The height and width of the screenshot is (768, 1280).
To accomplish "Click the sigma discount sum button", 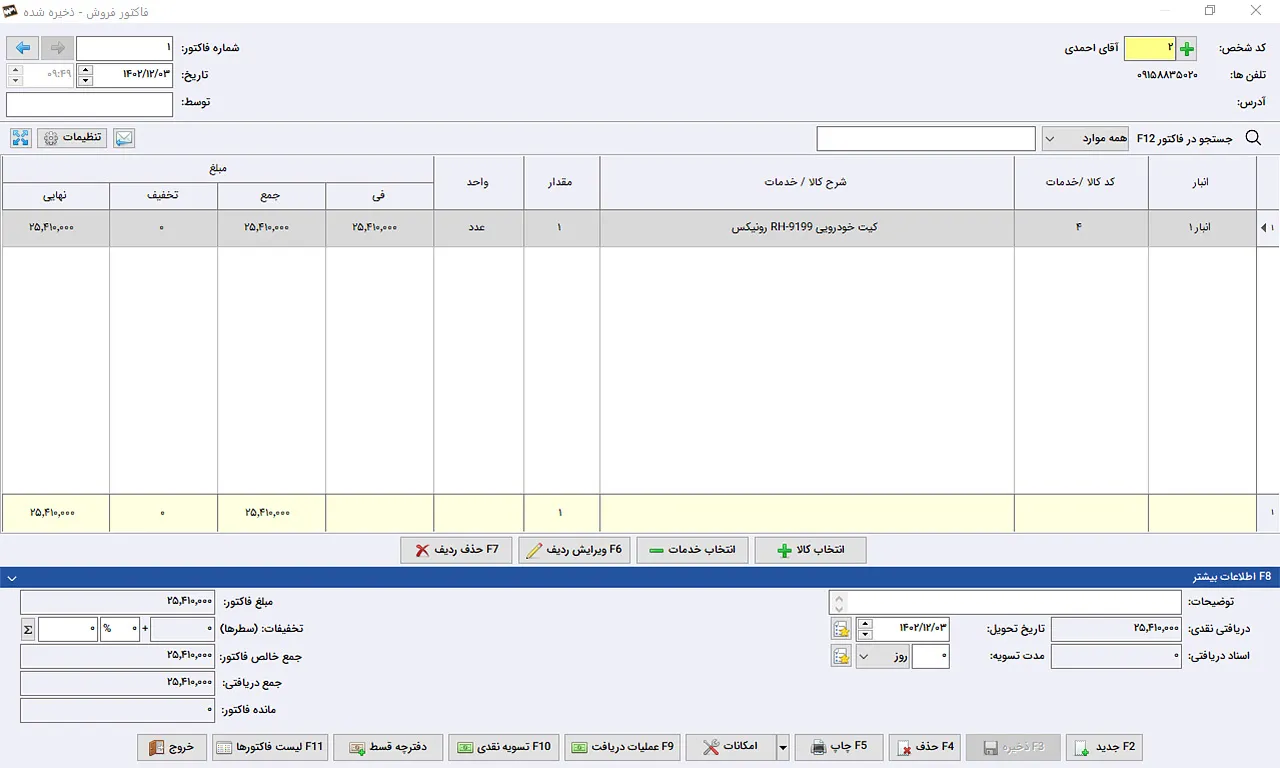I will click(28, 629).
